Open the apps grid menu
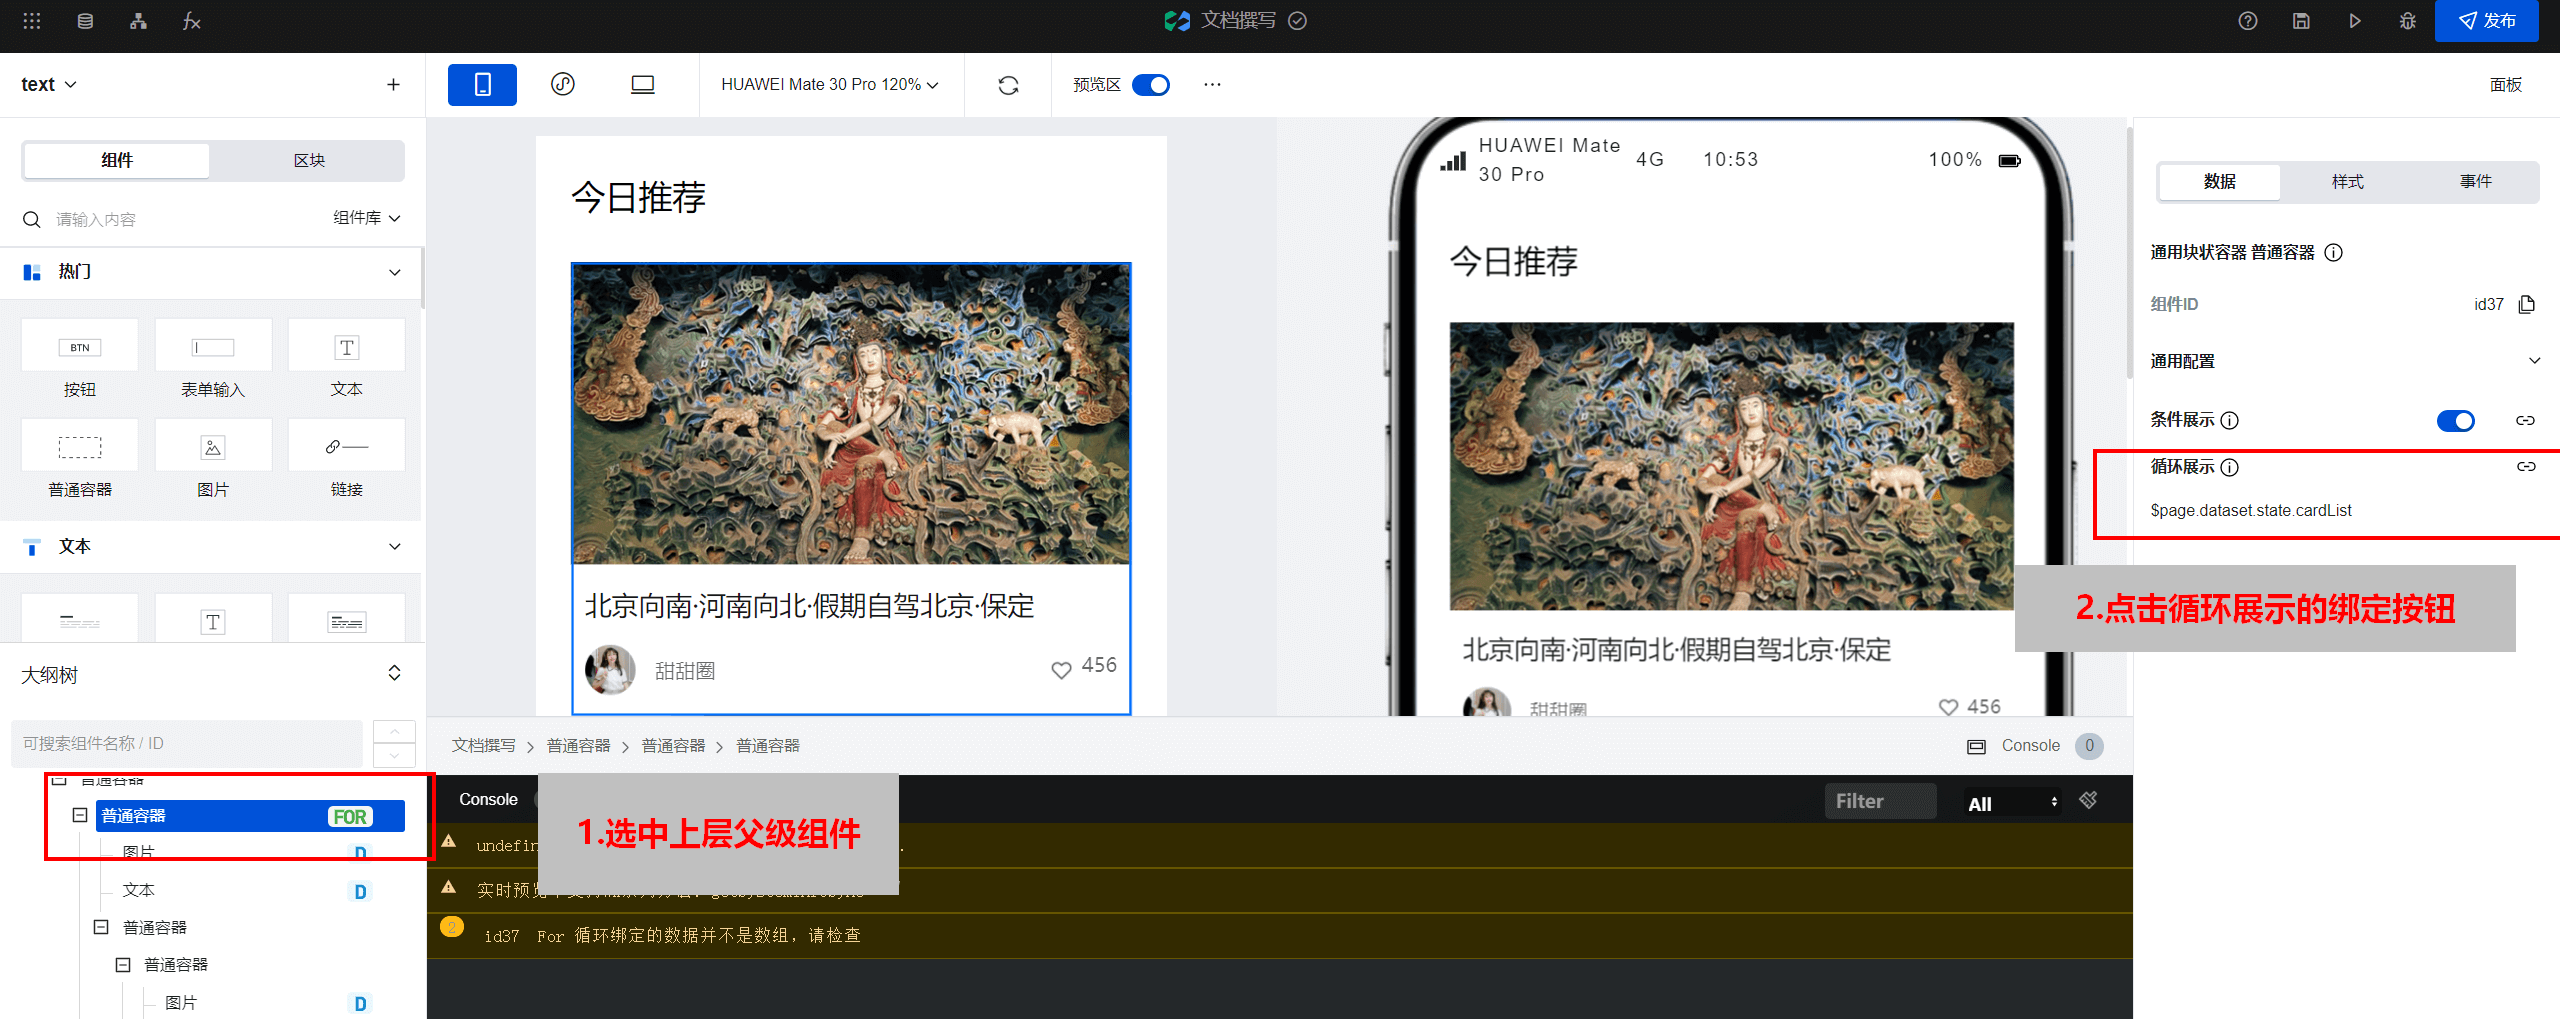 [x=32, y=21]
